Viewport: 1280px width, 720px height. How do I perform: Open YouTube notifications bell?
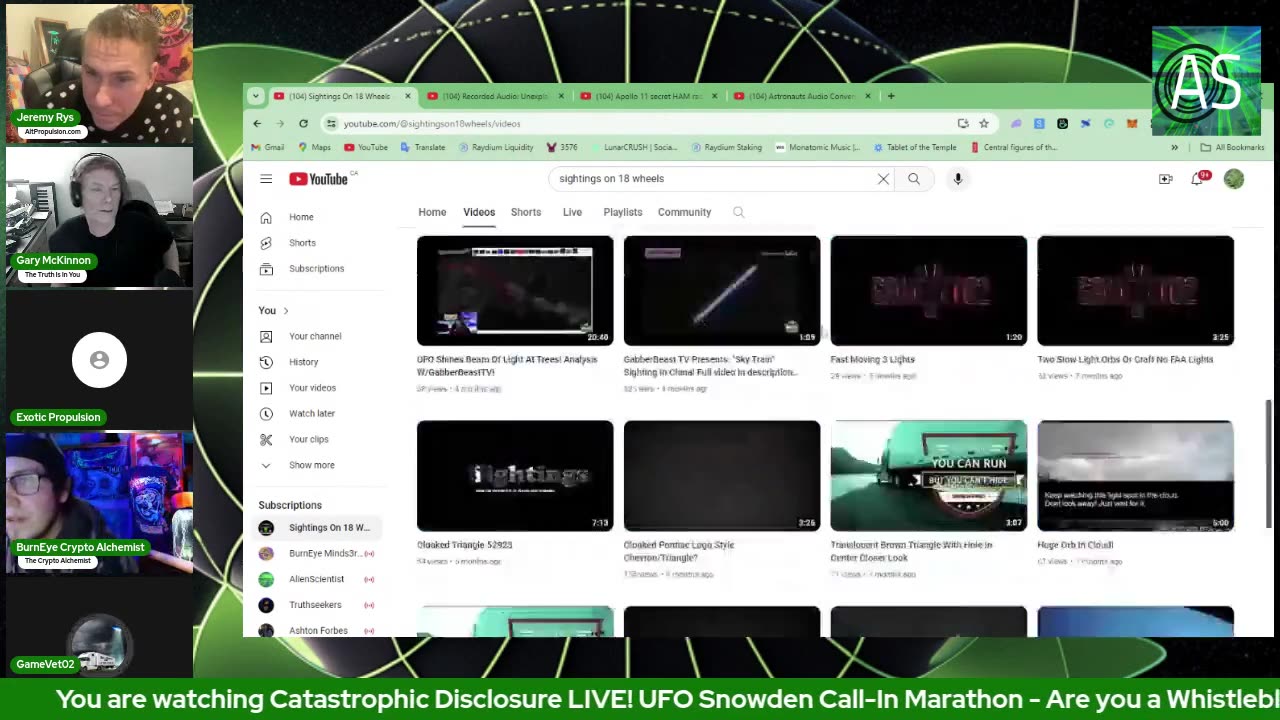pos(1198,178)
